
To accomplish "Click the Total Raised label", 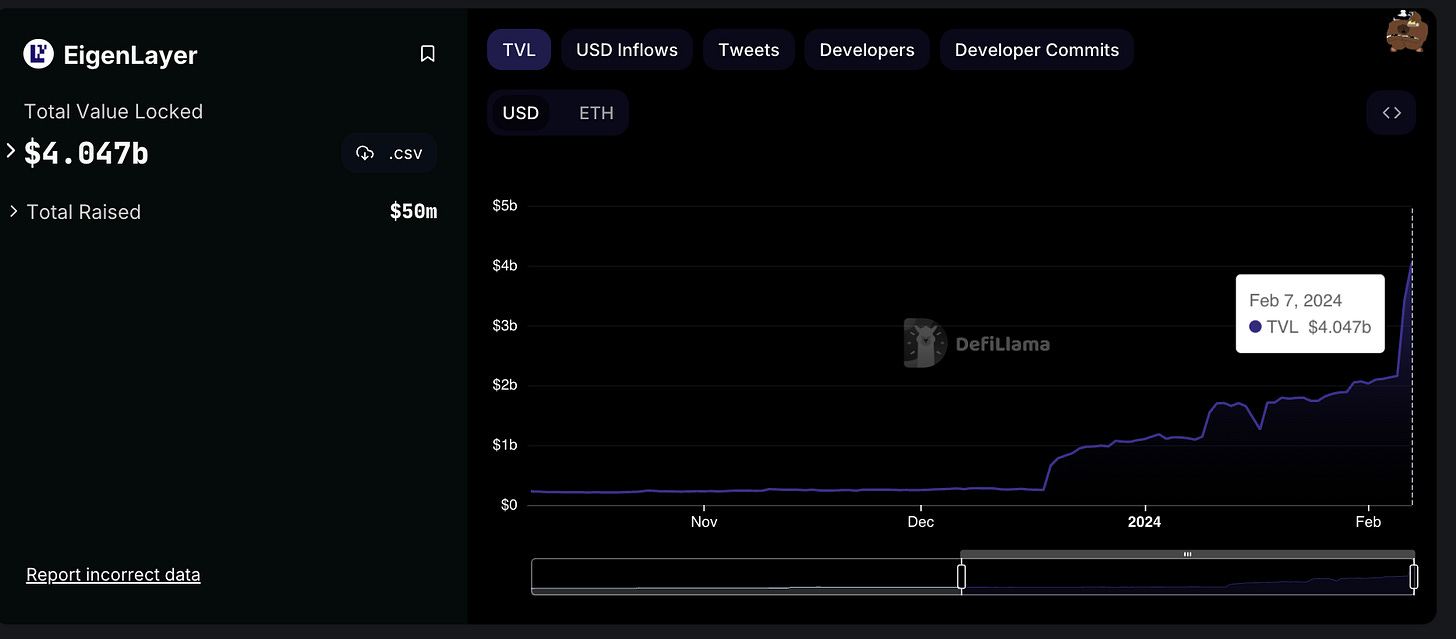I will pos(84,212).
